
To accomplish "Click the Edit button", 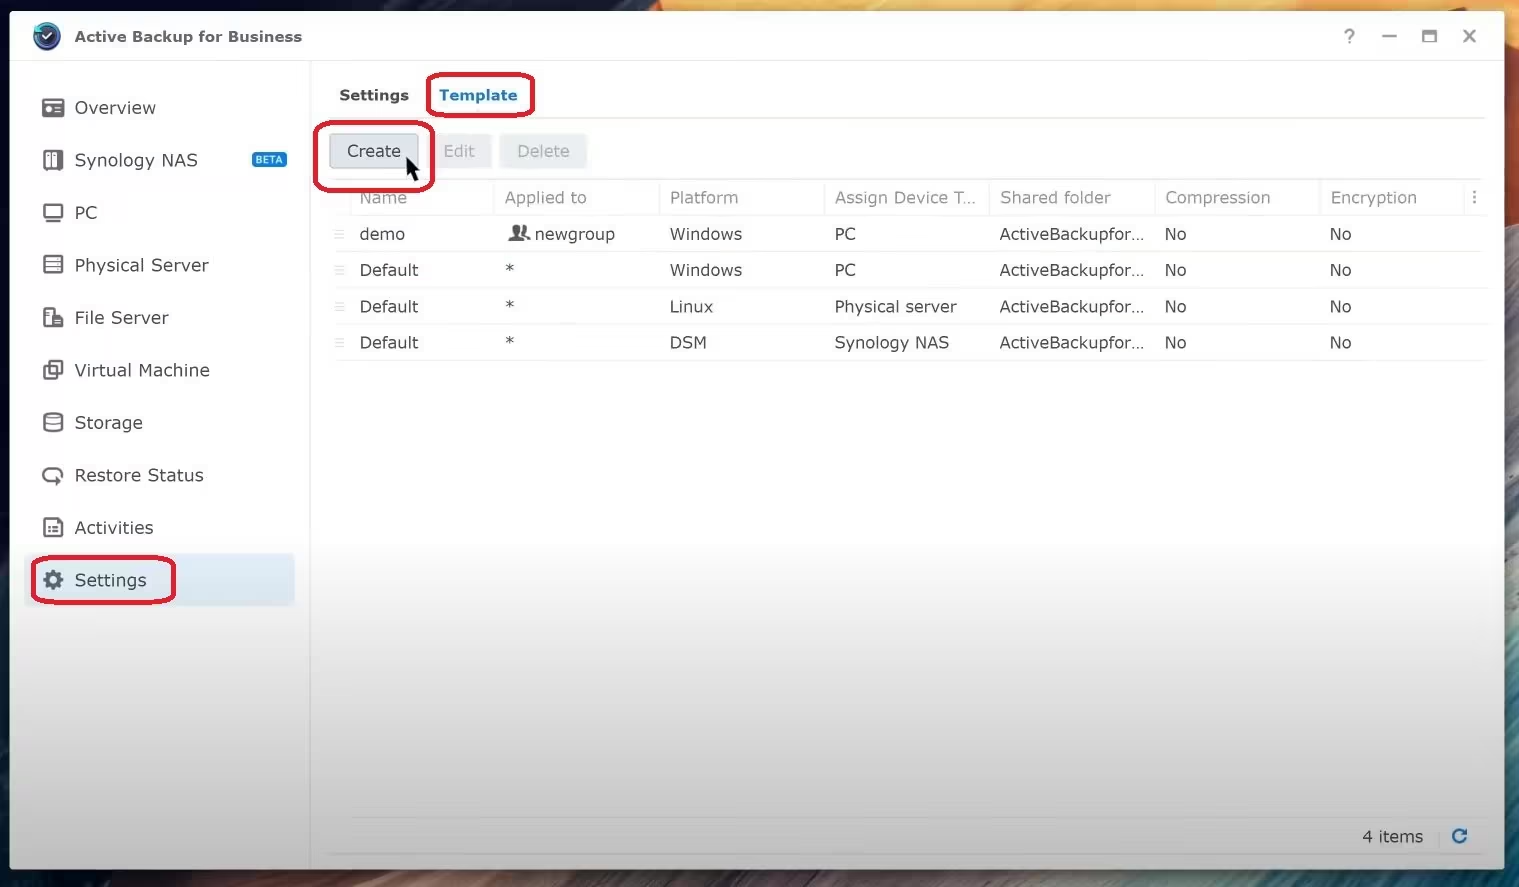I will click(459, 151).
